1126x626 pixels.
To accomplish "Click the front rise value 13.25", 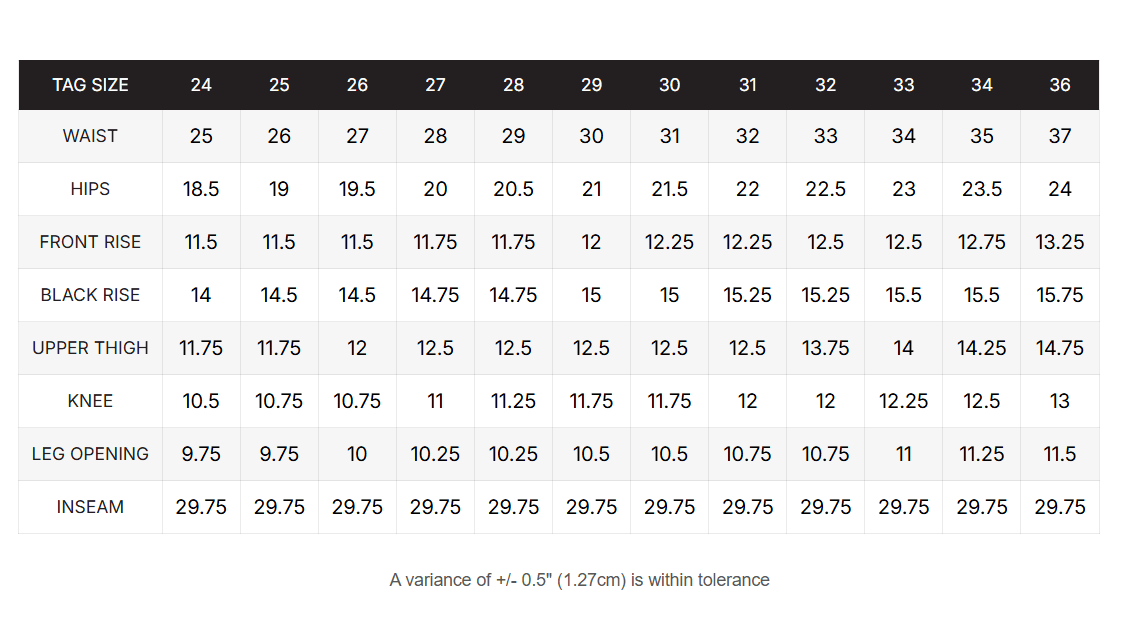I will click(1060, 242).
